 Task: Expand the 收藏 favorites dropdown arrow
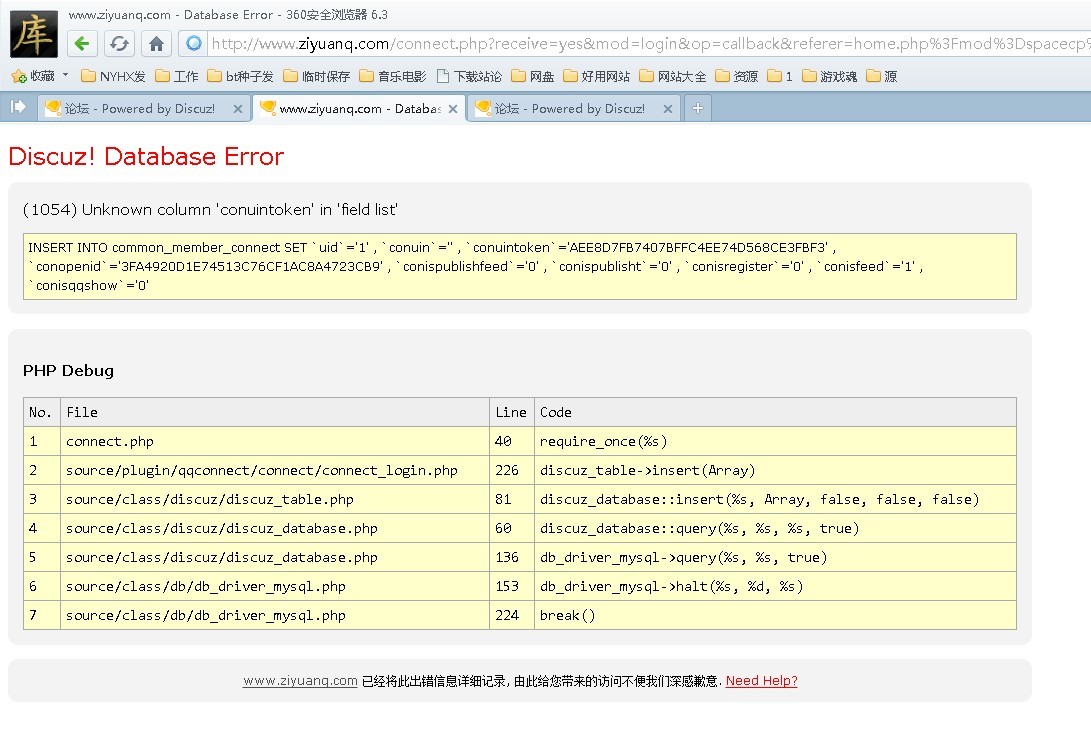[x=66, y=76]
